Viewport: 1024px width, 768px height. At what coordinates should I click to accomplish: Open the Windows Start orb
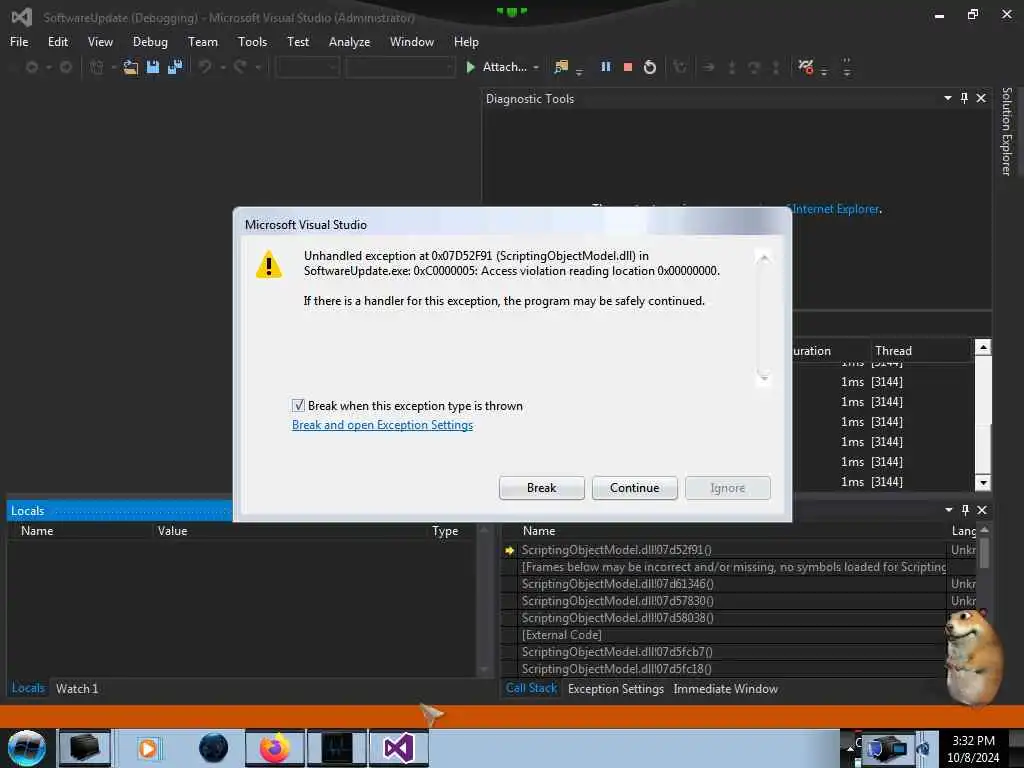pyautogui.click(x=27, y=748)
